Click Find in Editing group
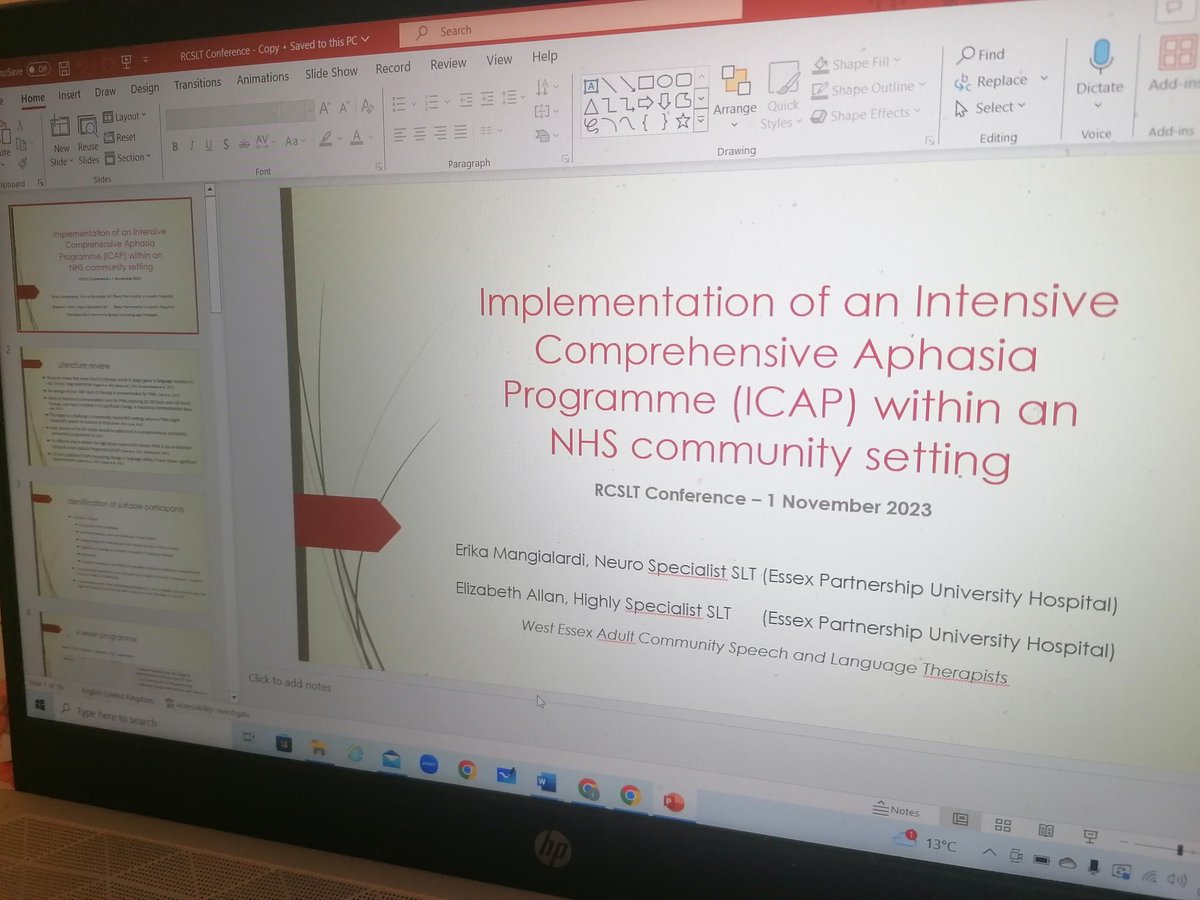The image size is (1200, 900). point(981,54)
